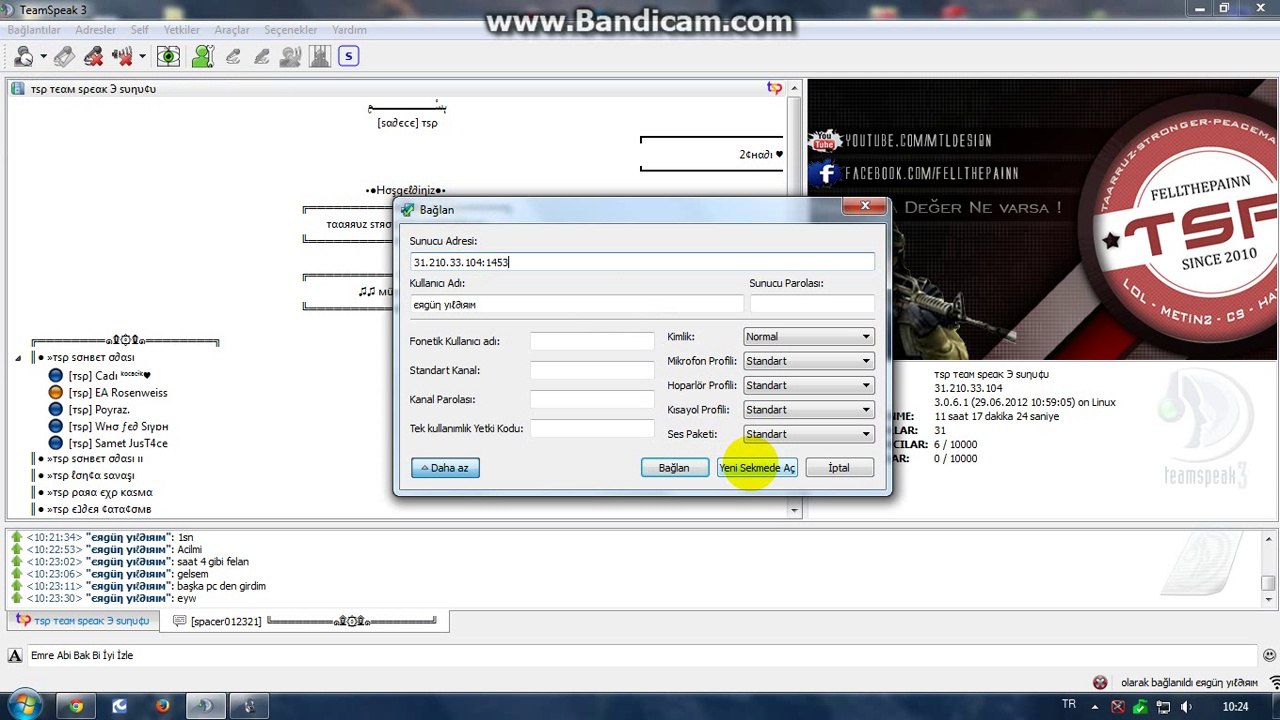This screenshot has height=720, width=1280.
Task: Click the ban list jail icon
Action: pyautogui.click(x=320, y=57)
